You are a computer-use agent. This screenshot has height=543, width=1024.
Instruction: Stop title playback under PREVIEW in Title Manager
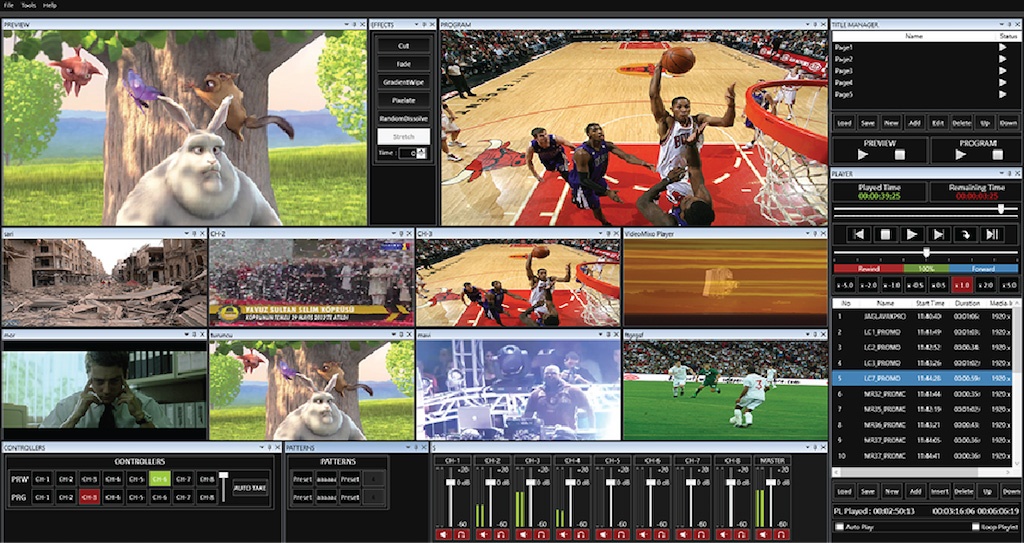point(900,155)
